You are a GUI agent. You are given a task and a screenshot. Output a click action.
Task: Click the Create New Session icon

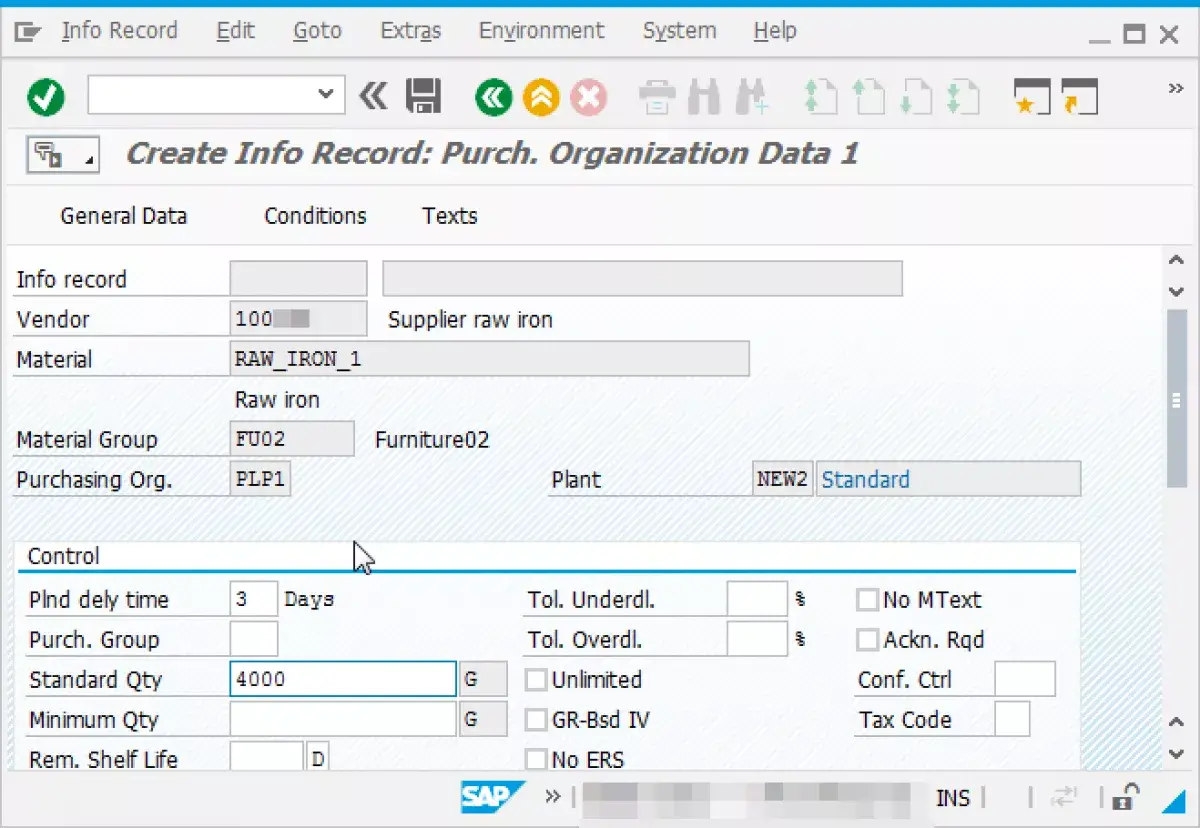click(1031, 96)
